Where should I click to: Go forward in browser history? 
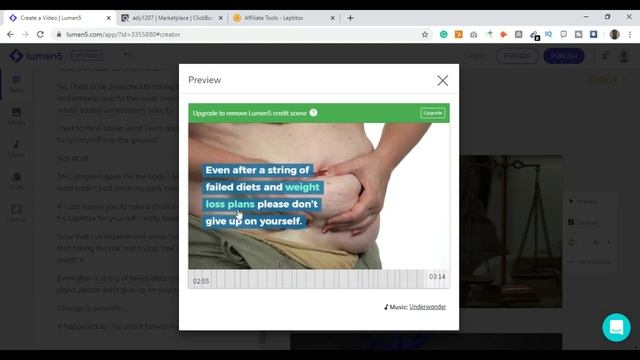click(x=25, y=35)
